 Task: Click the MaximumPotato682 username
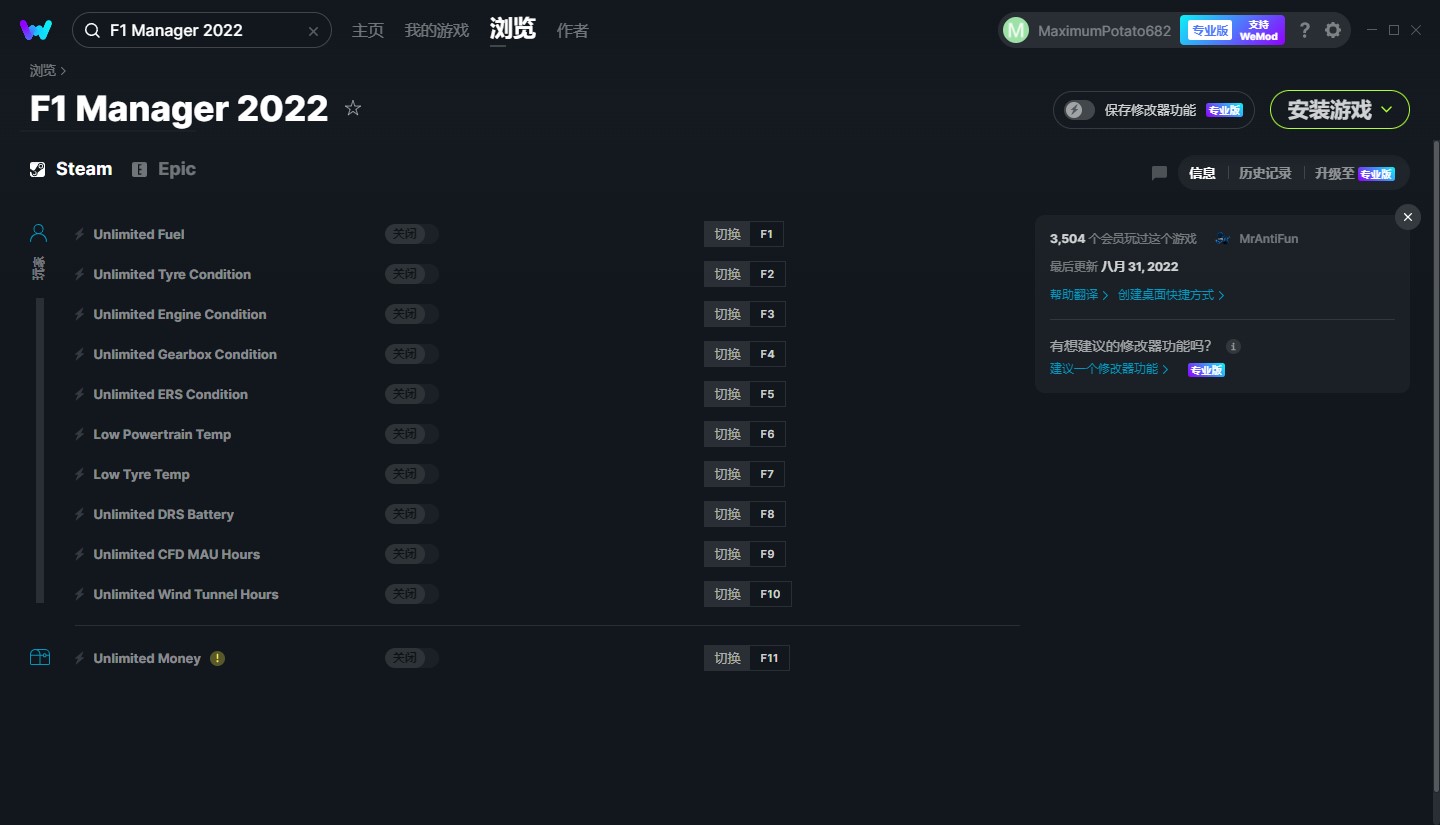1104,31
